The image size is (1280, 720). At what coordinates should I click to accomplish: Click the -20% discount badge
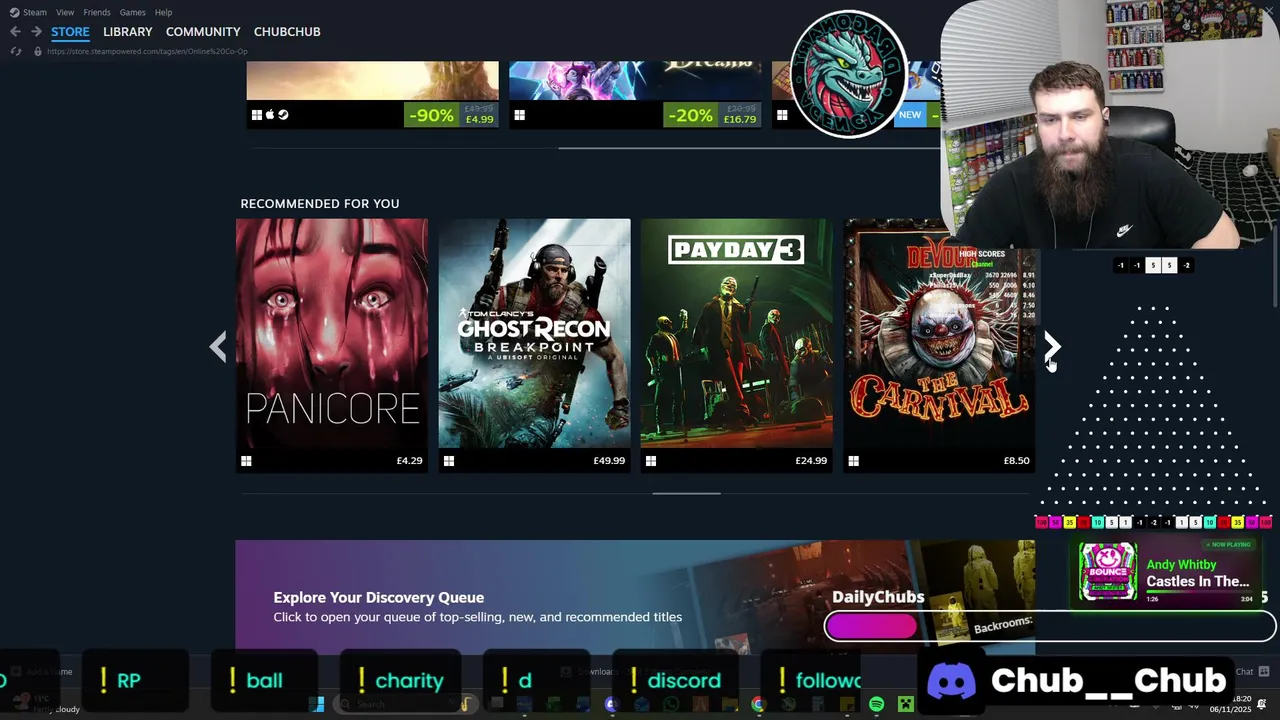pos(690,115)
